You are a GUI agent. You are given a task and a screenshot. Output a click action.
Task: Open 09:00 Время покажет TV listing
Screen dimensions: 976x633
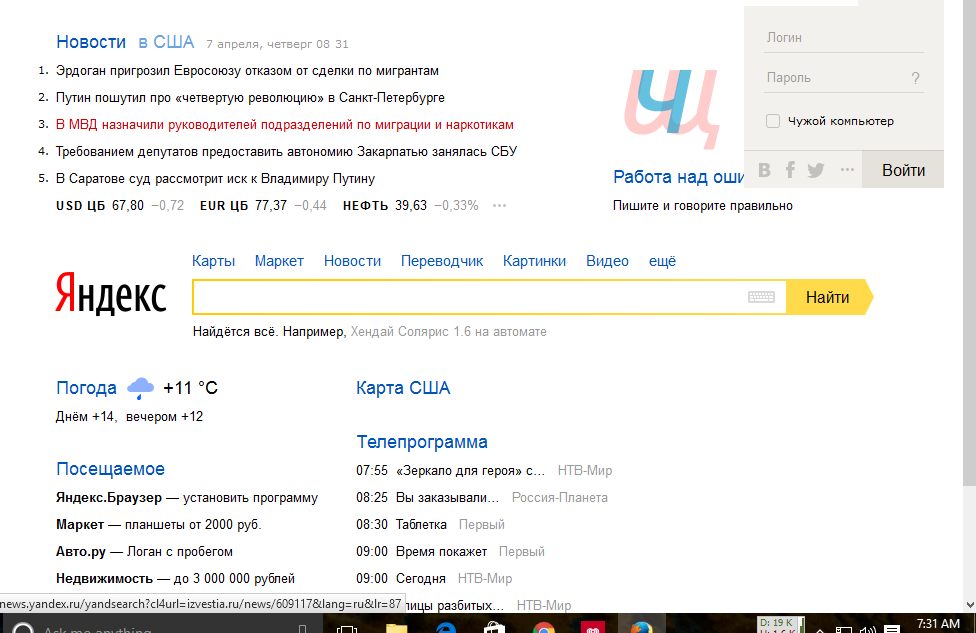click(421, 551)
